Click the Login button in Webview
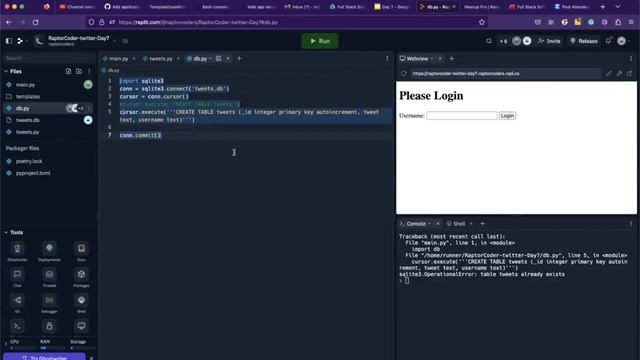This screenshot has height=360, width=640. point(507,116)
